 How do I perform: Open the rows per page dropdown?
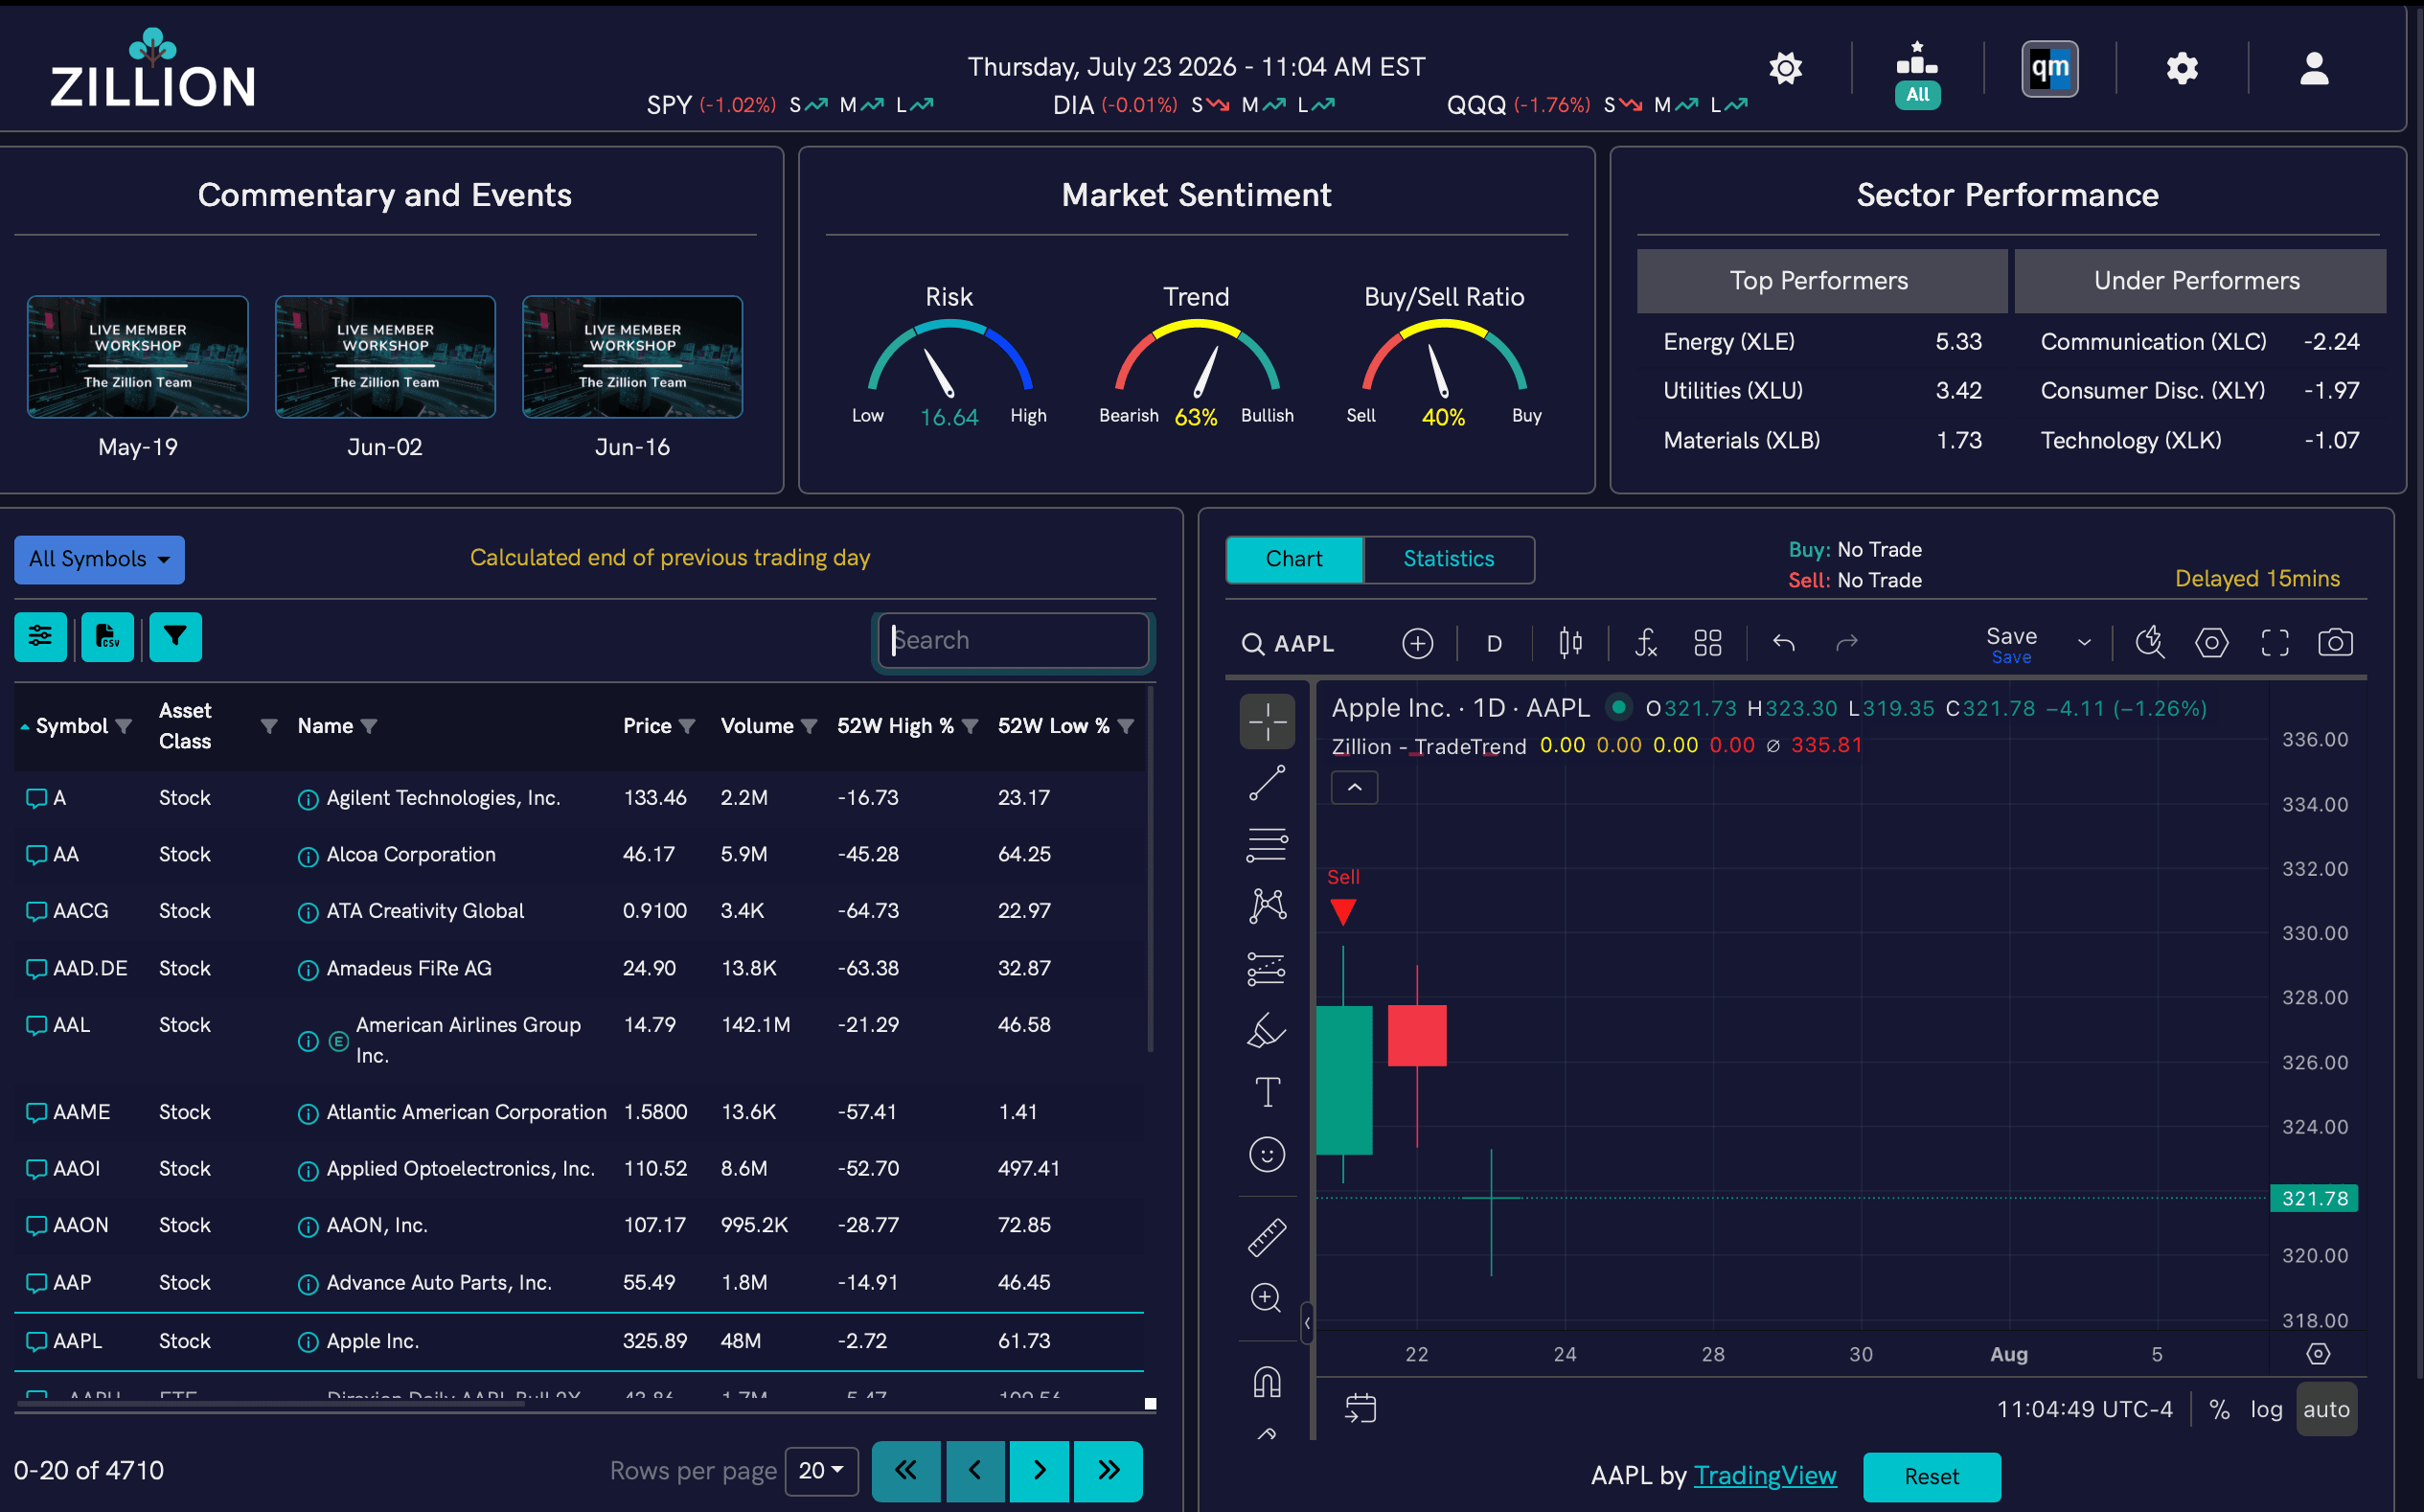click(821, 1470)
